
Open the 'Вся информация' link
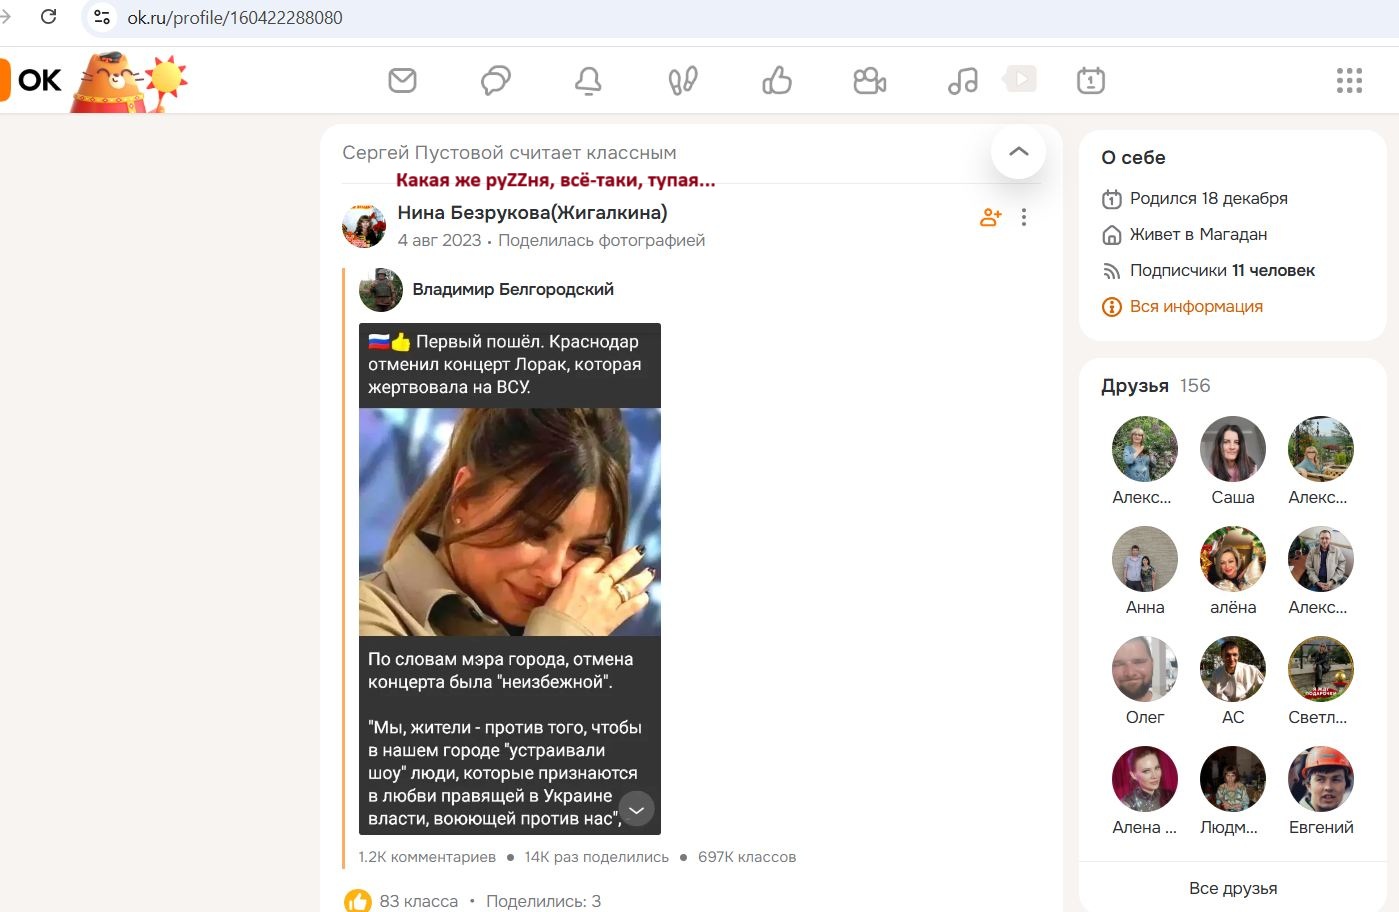point(1197,306)
